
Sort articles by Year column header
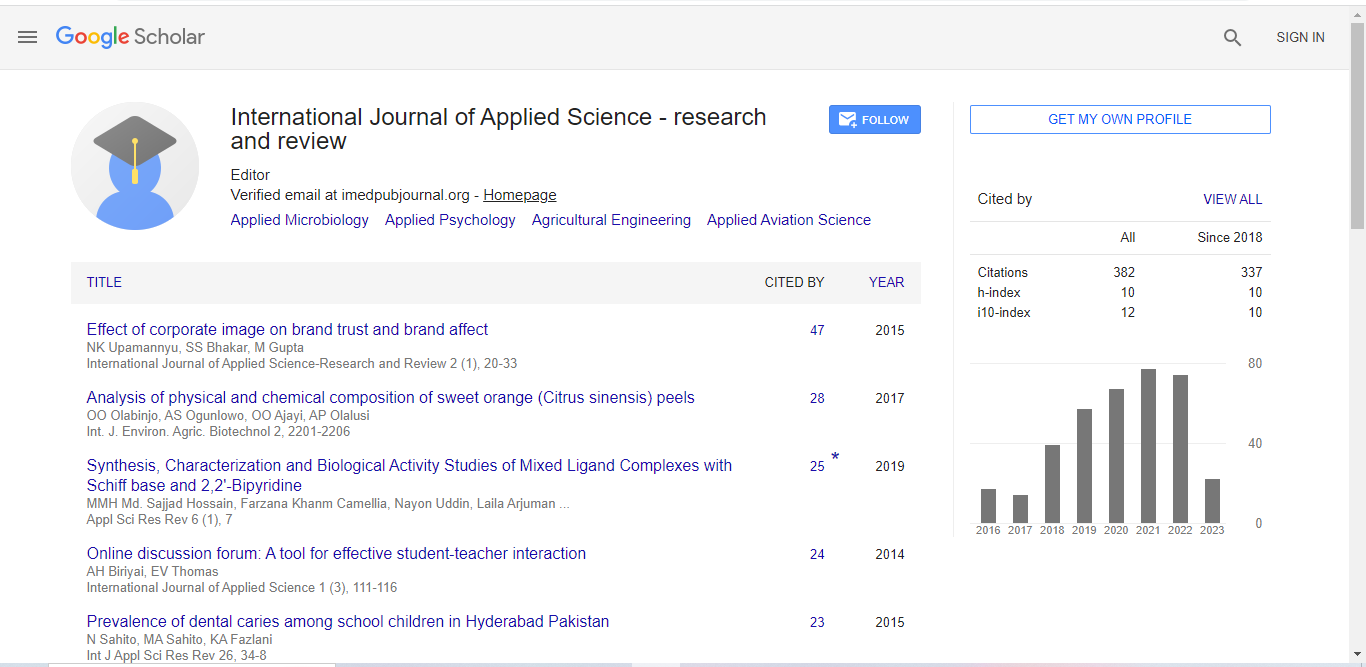click(x=886, y=282)
